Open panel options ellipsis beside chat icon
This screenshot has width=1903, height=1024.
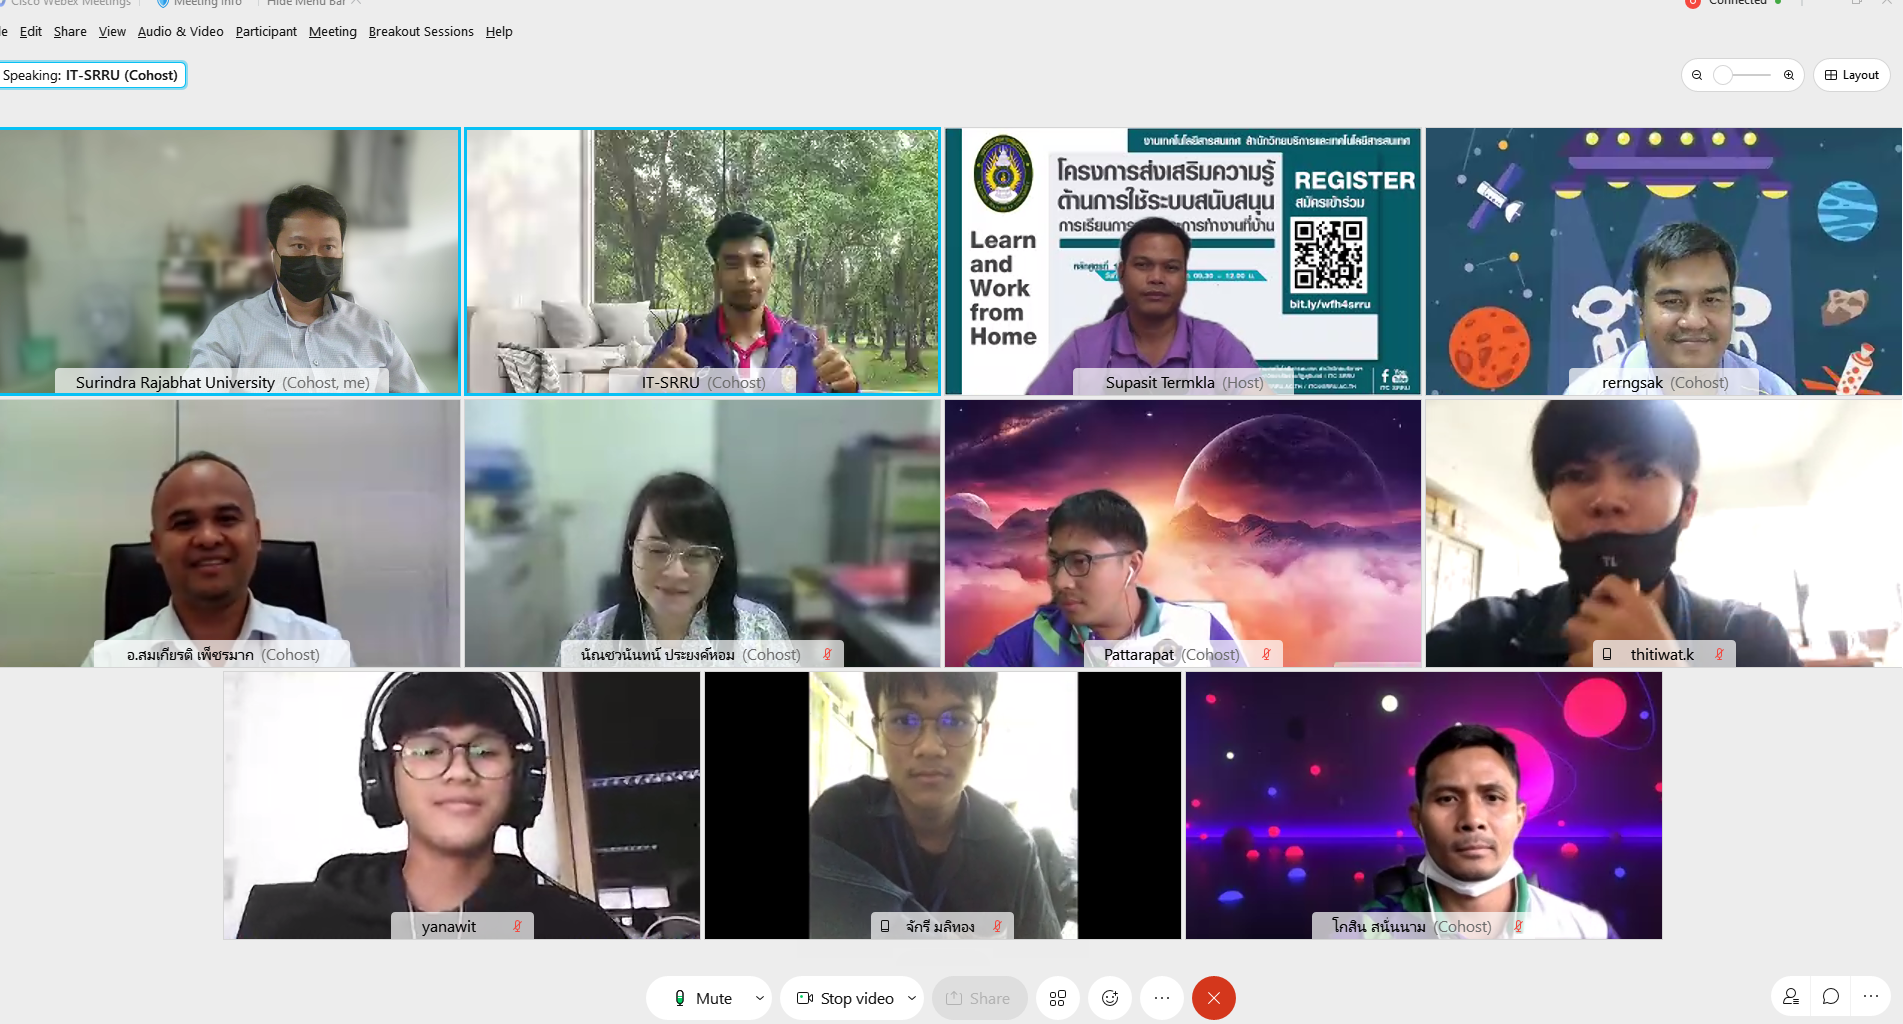tap(1871, 996)
